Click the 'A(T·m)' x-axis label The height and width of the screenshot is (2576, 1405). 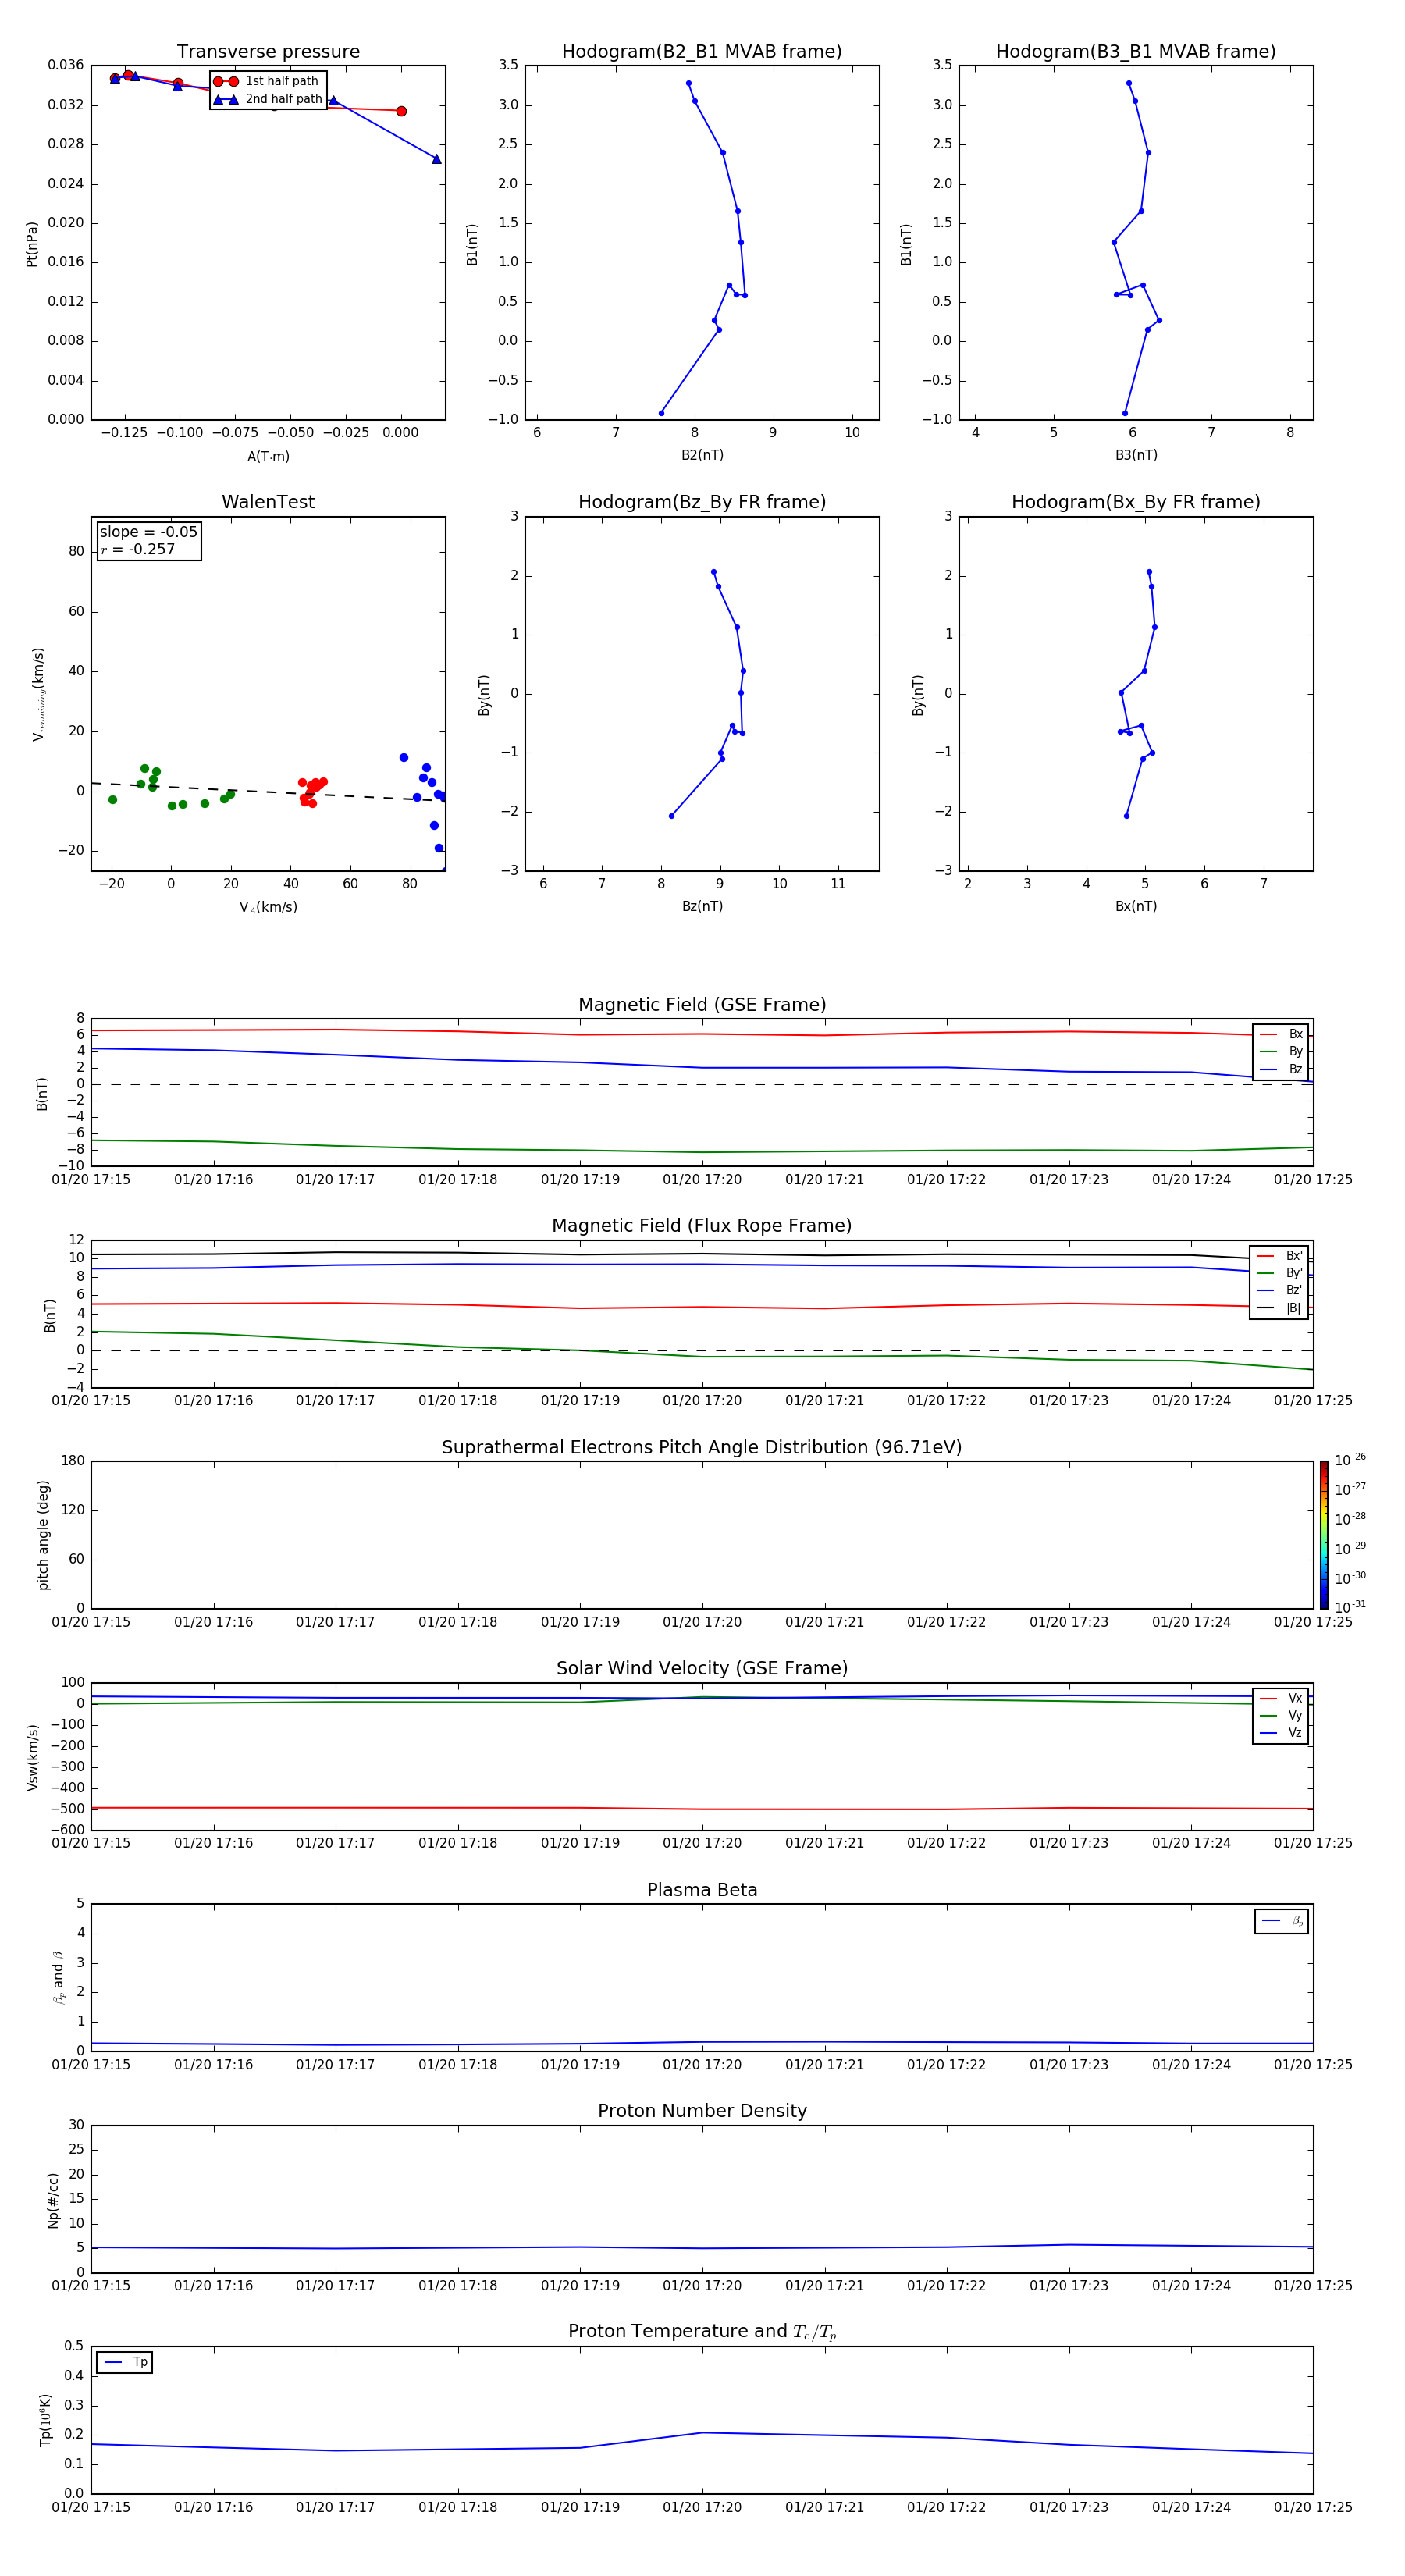coord(268,456)
